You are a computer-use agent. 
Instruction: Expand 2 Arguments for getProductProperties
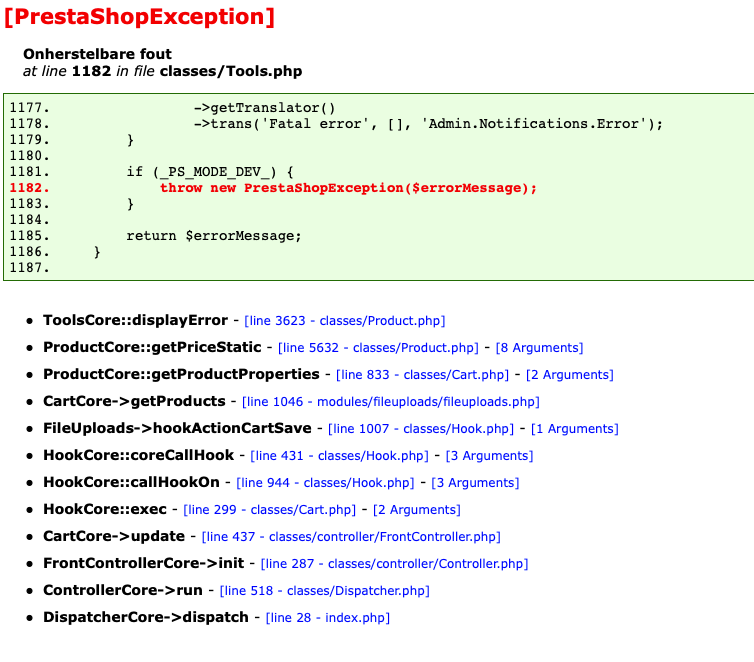(570, 375)
